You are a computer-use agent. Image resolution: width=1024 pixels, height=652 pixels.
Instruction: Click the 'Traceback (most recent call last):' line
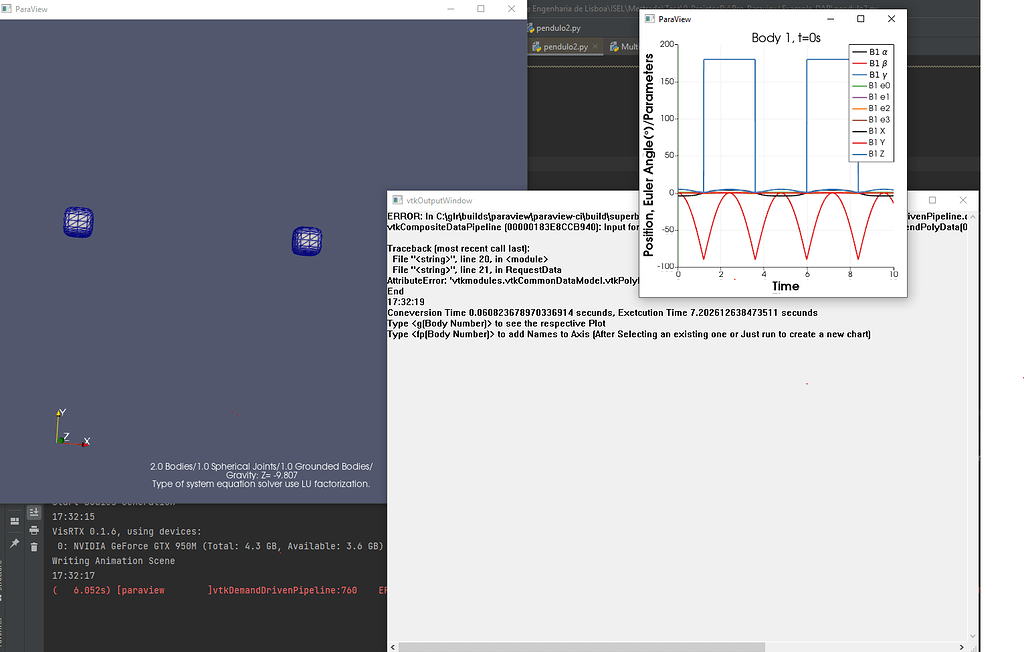click(458, 248)
